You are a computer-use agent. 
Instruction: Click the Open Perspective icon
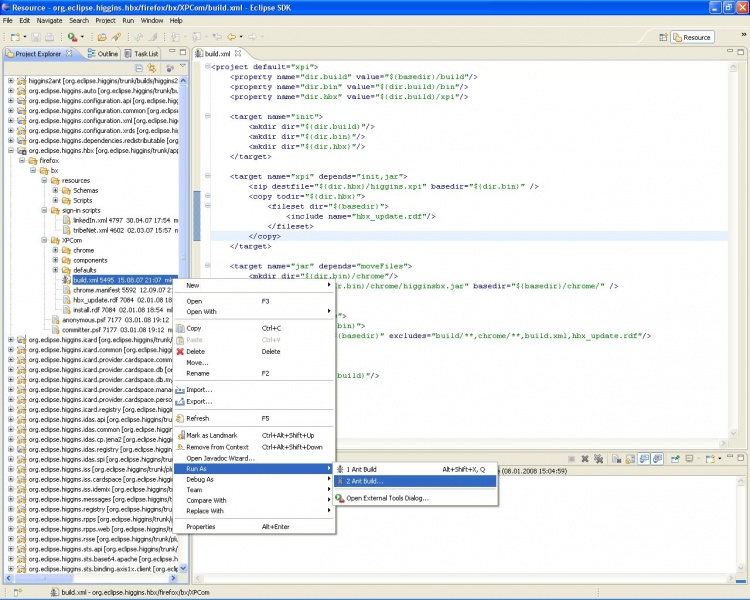(663, 37)
